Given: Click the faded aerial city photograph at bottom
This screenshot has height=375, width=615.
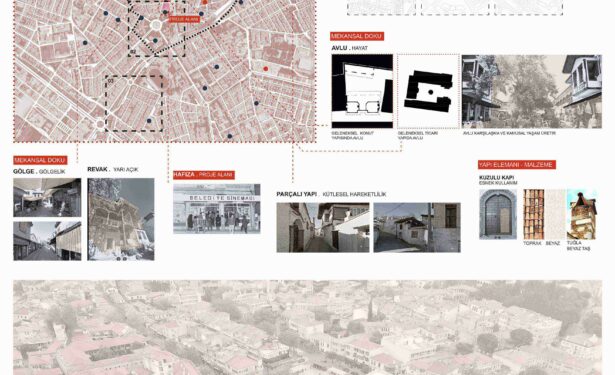Looking at the screenshot, I should pos(308,328).
